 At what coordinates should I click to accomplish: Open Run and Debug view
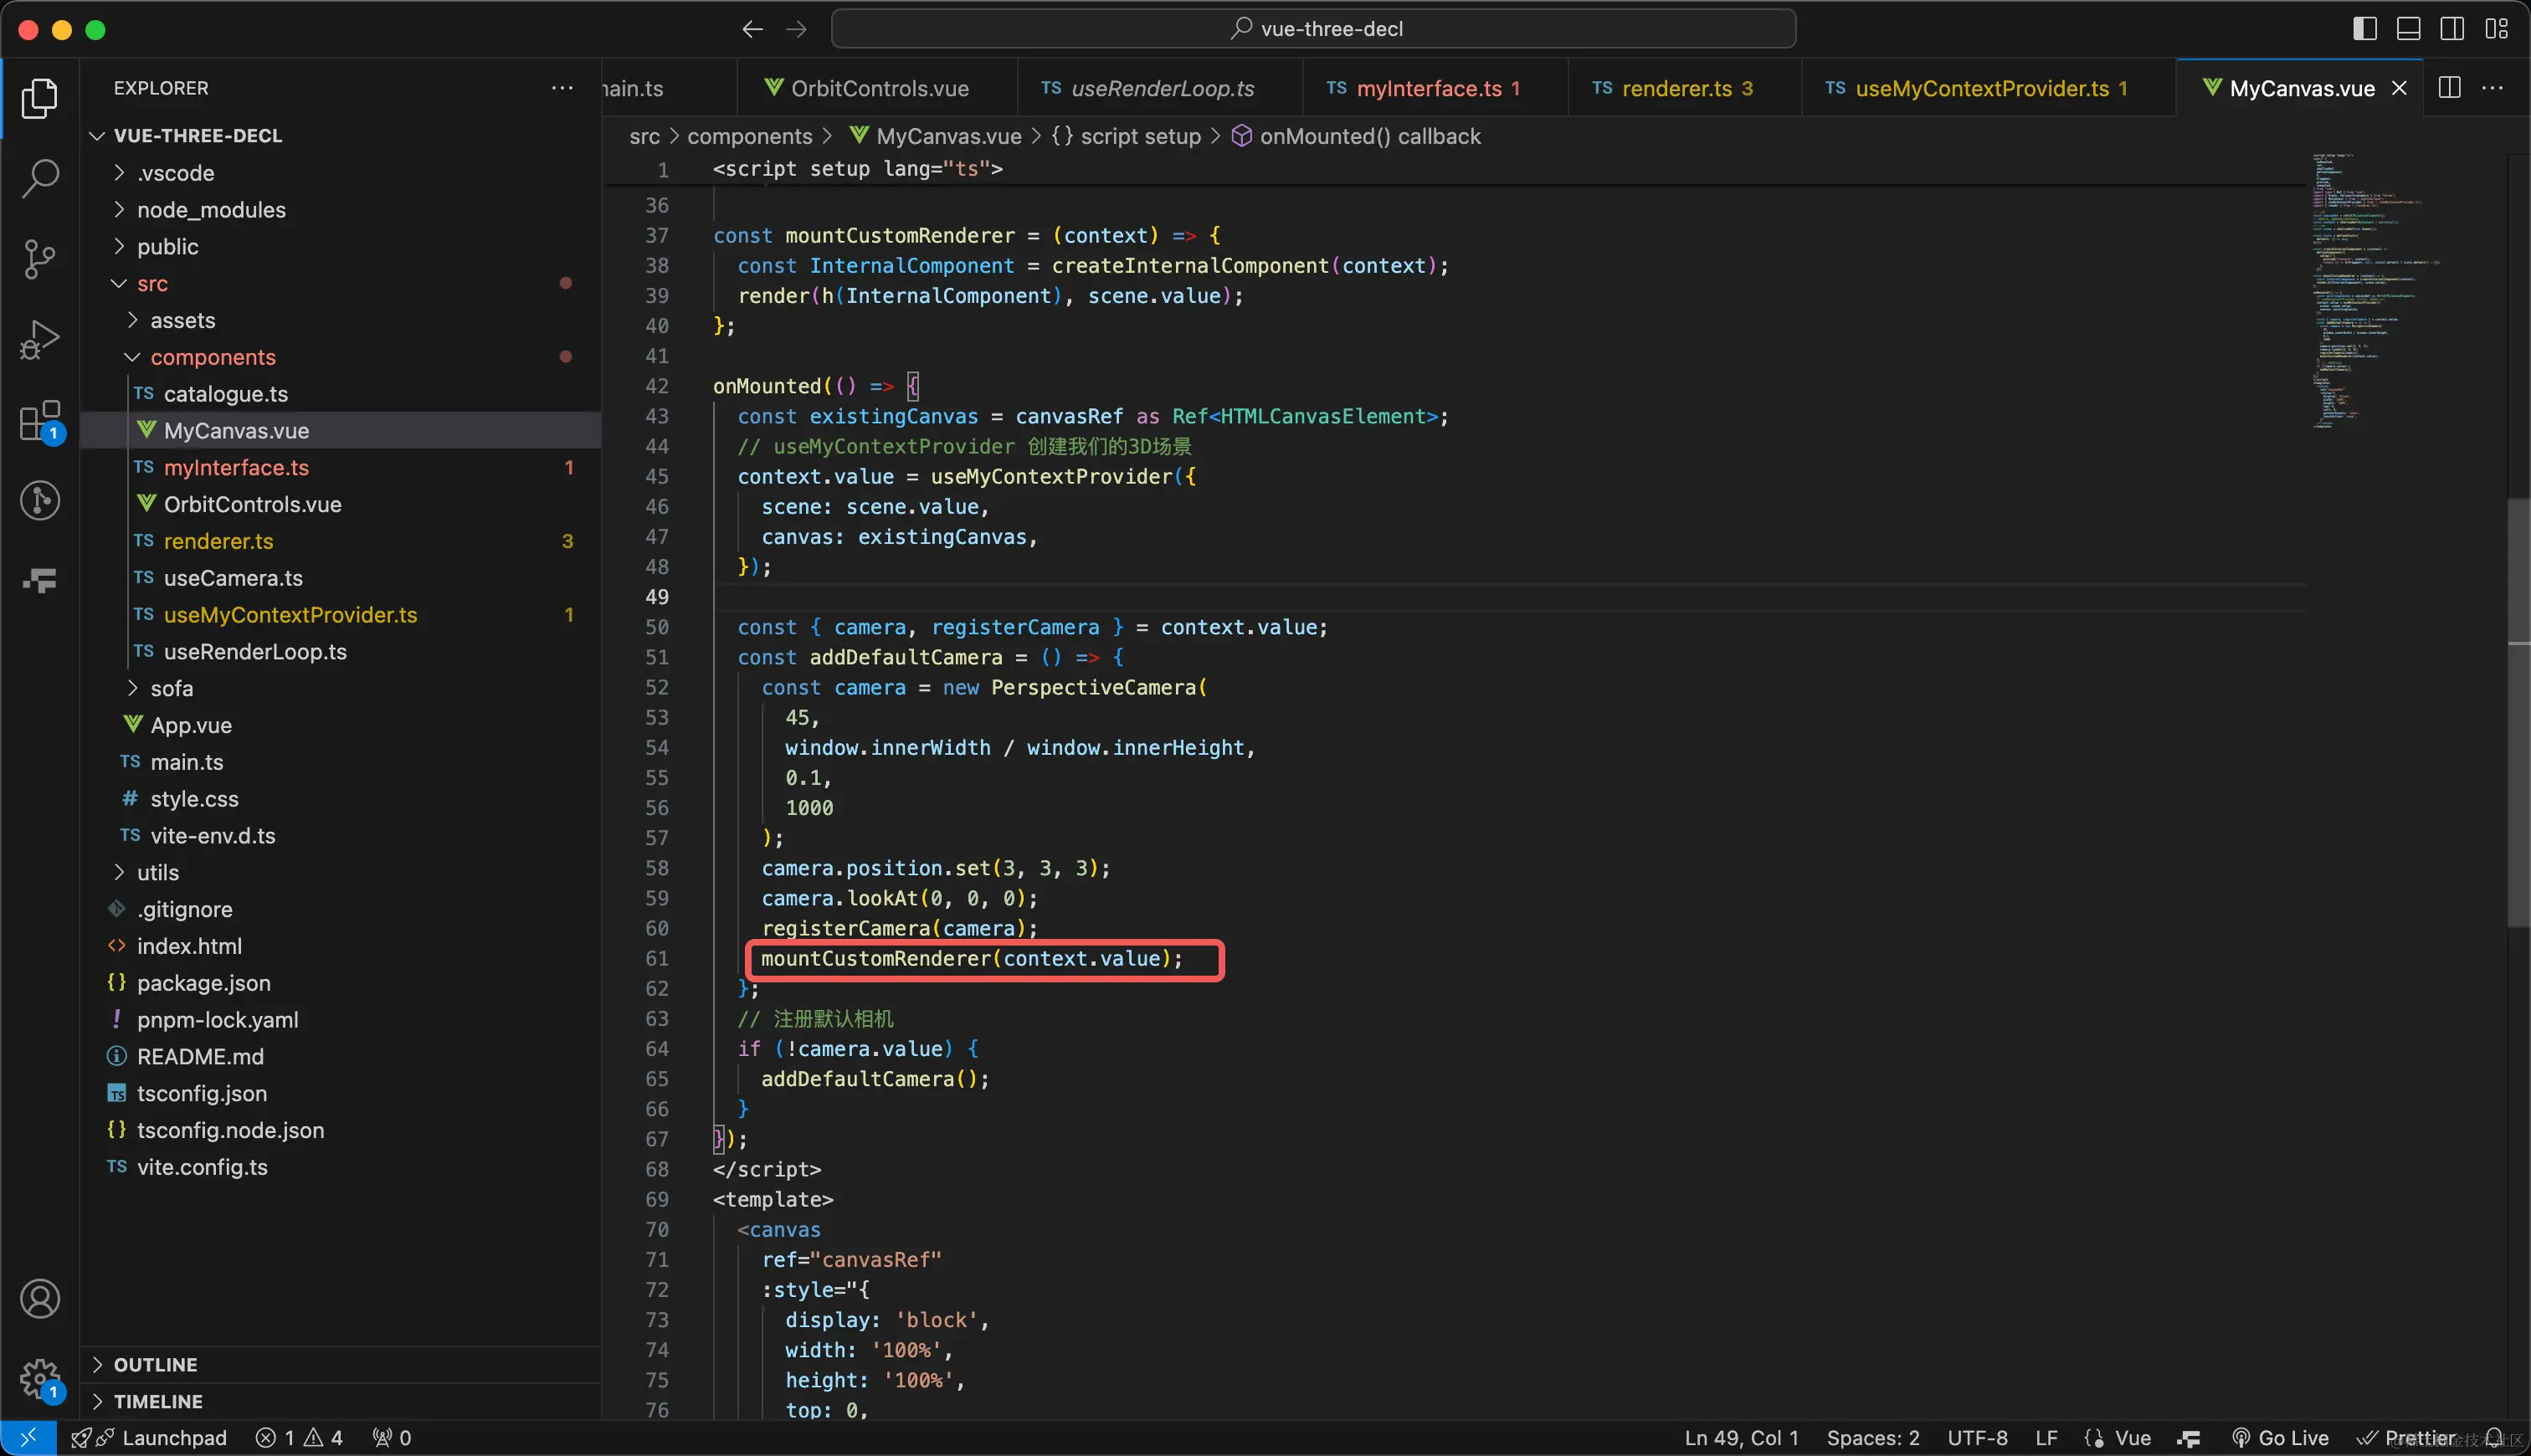point(40,339)
